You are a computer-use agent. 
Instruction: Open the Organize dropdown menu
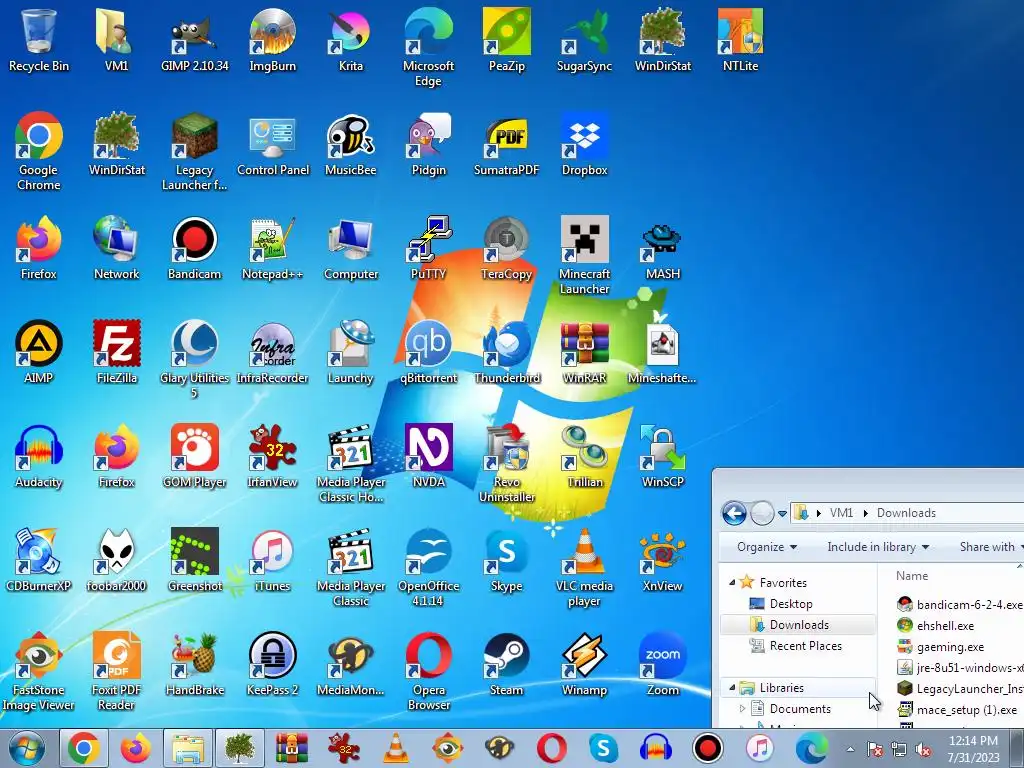click(x=767, y=547)
